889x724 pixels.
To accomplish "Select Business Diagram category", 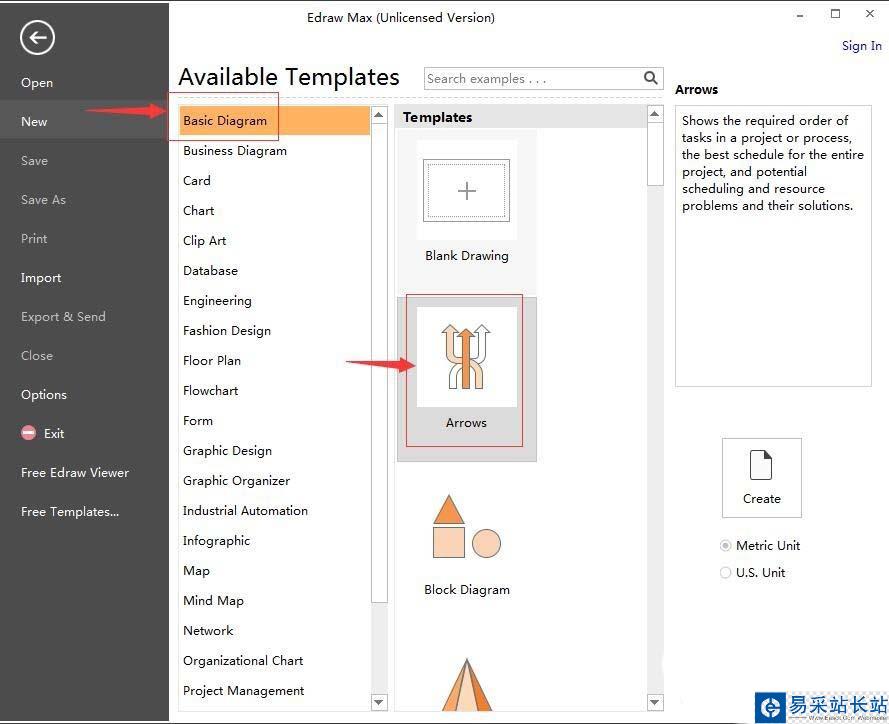I will point(235,151).
